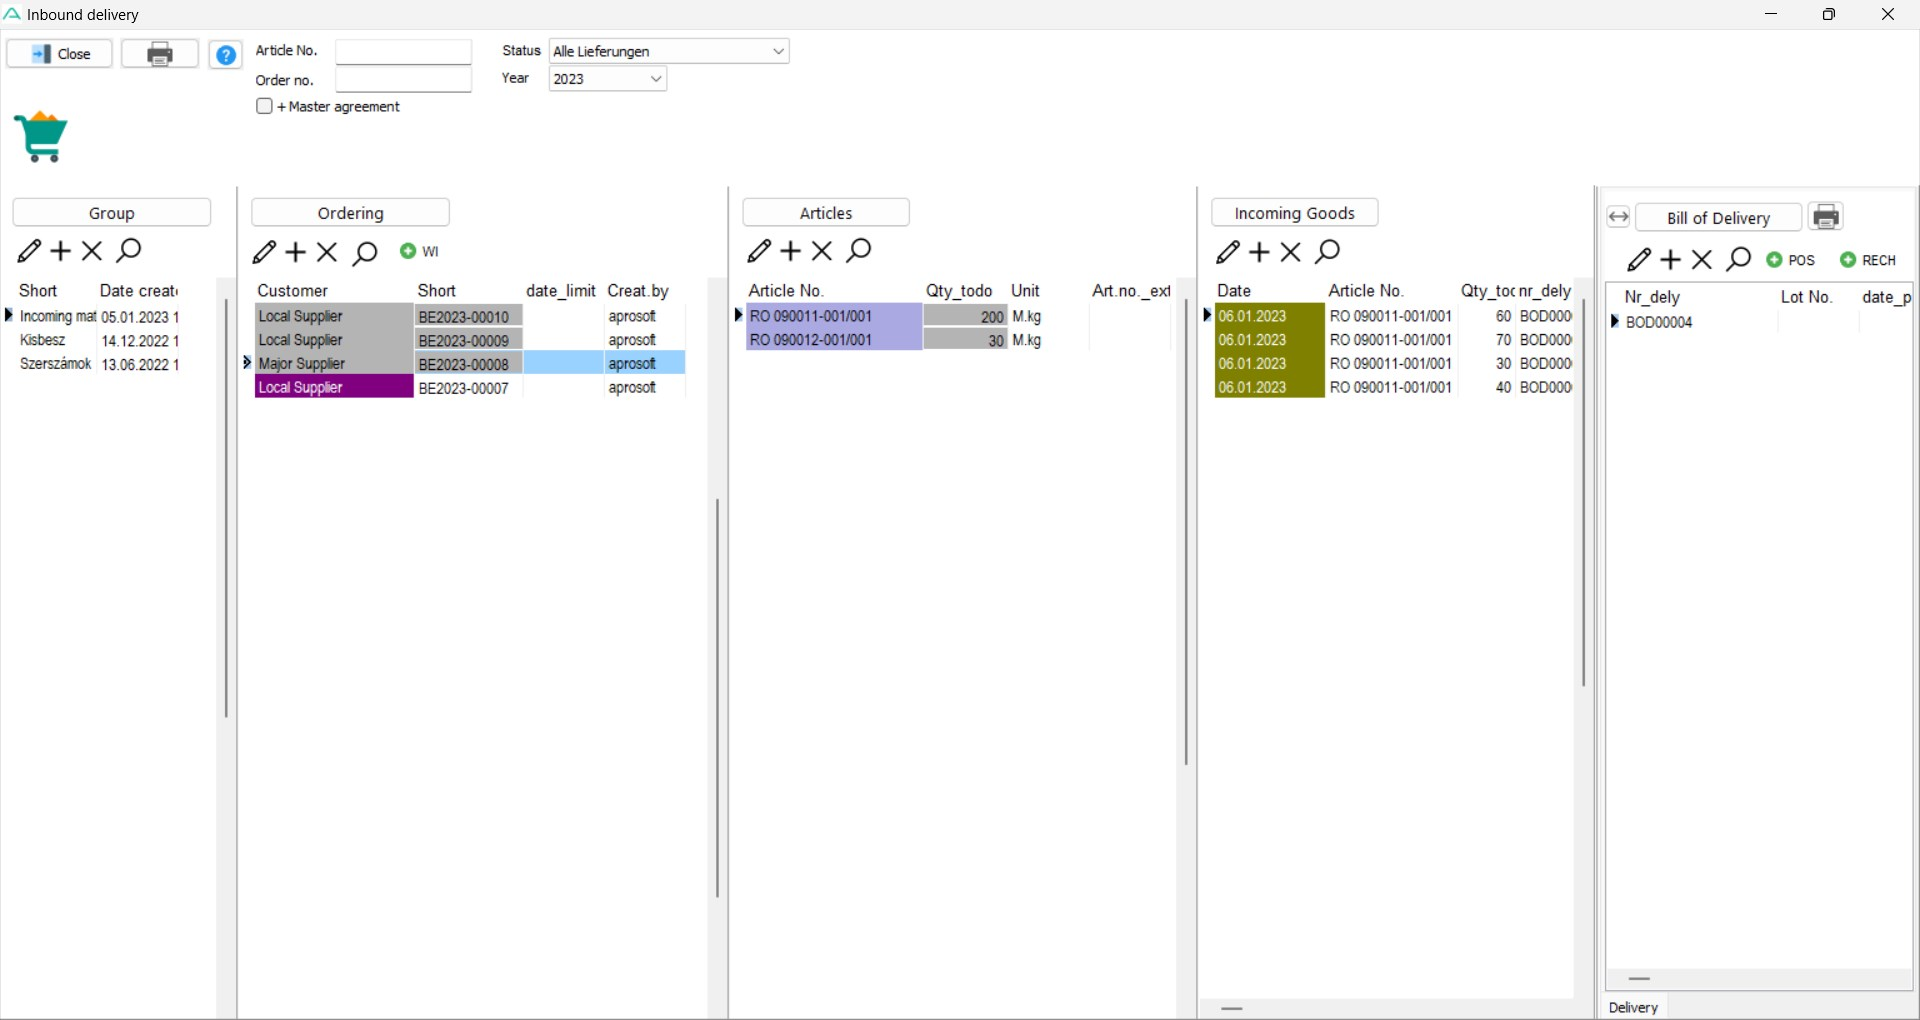1920x1020 pixels.
Task: Click the Incoming Goods header button
Action: (1294, 213)
